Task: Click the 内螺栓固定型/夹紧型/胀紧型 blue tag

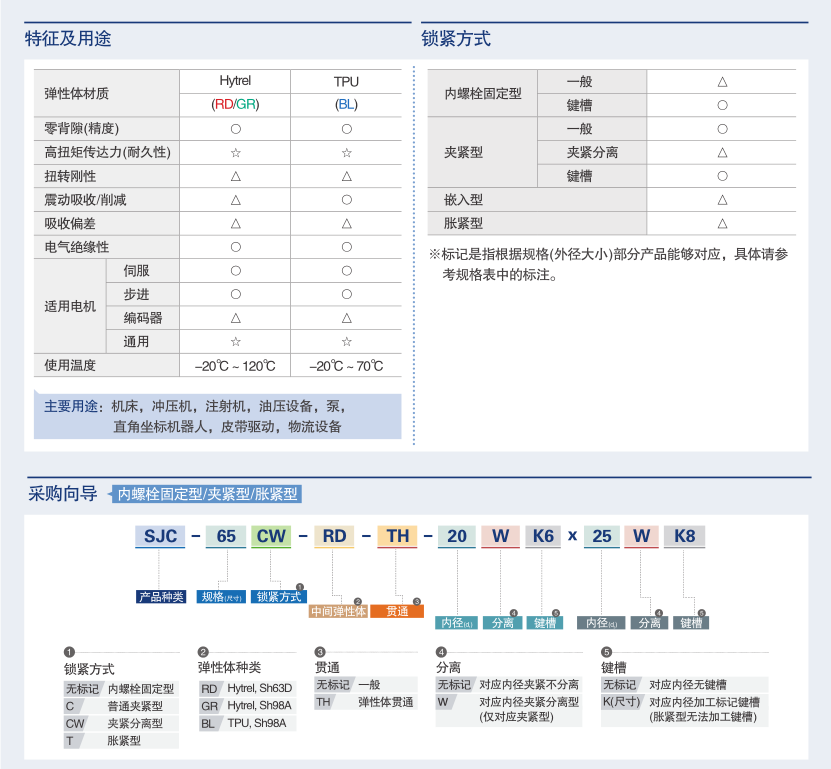Action: click(206, 494)
